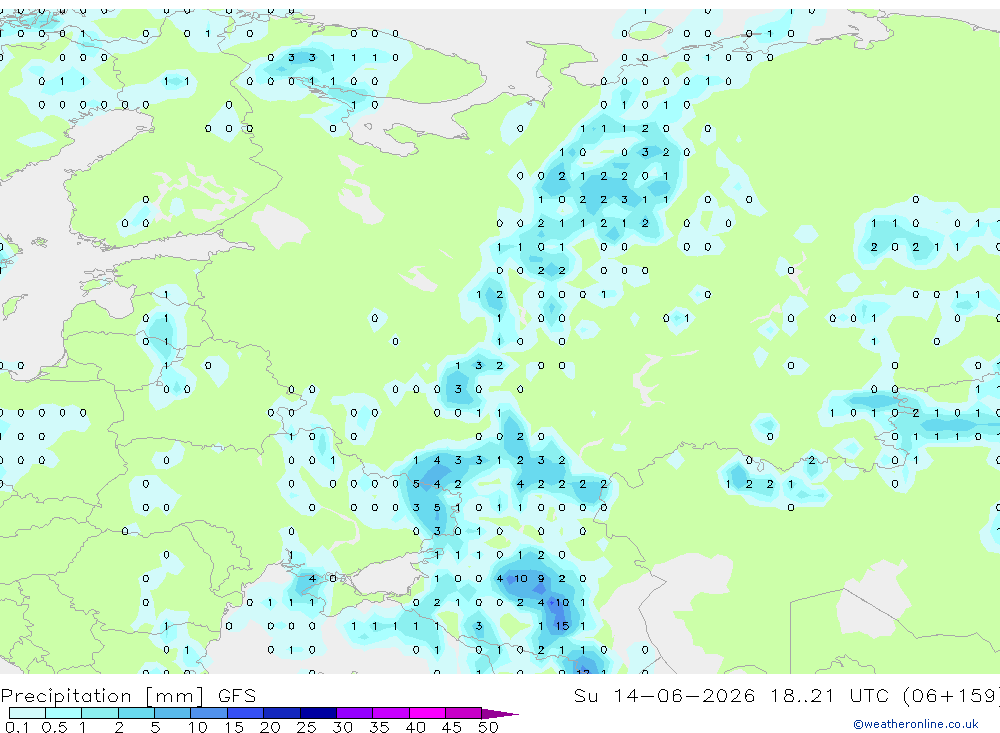This screenshot has width=1000, height=733.
Task: Click the '30' legend scale label
Action: [x=342, y=727]
